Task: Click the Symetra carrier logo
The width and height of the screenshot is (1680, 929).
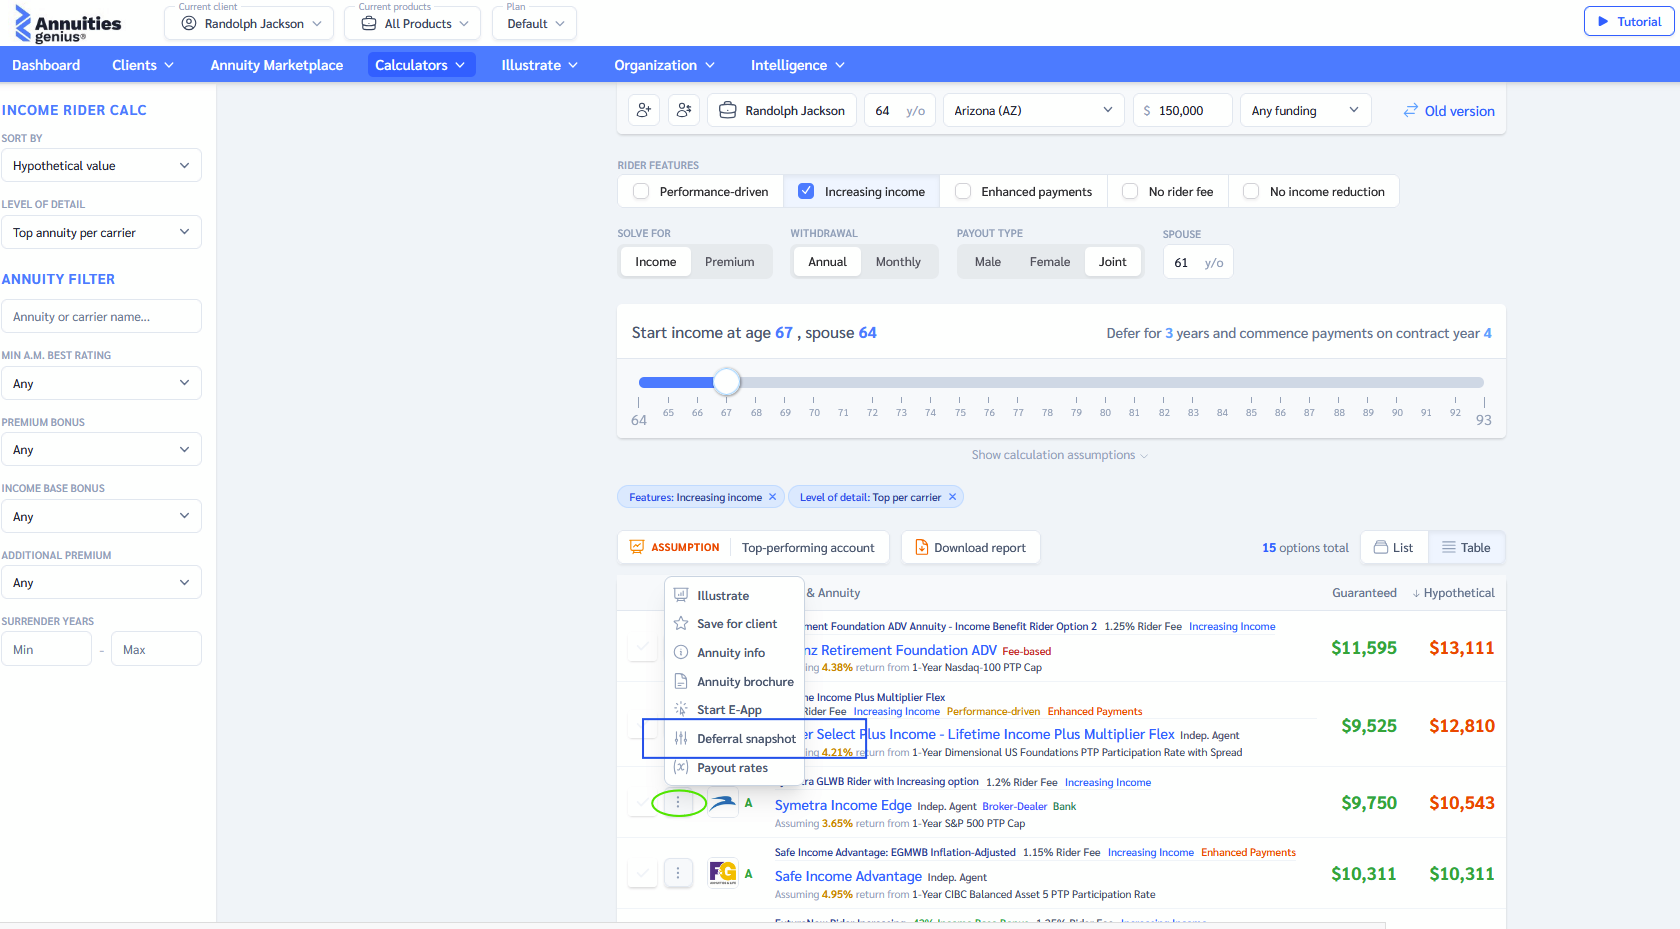Action: click(x=723, y=802)
